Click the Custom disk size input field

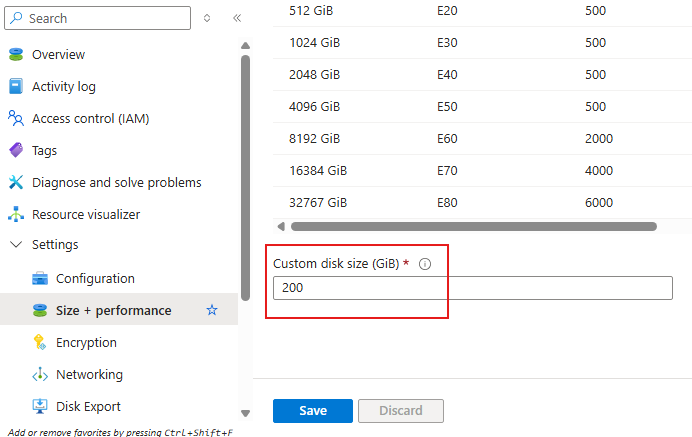click(472, 288)
